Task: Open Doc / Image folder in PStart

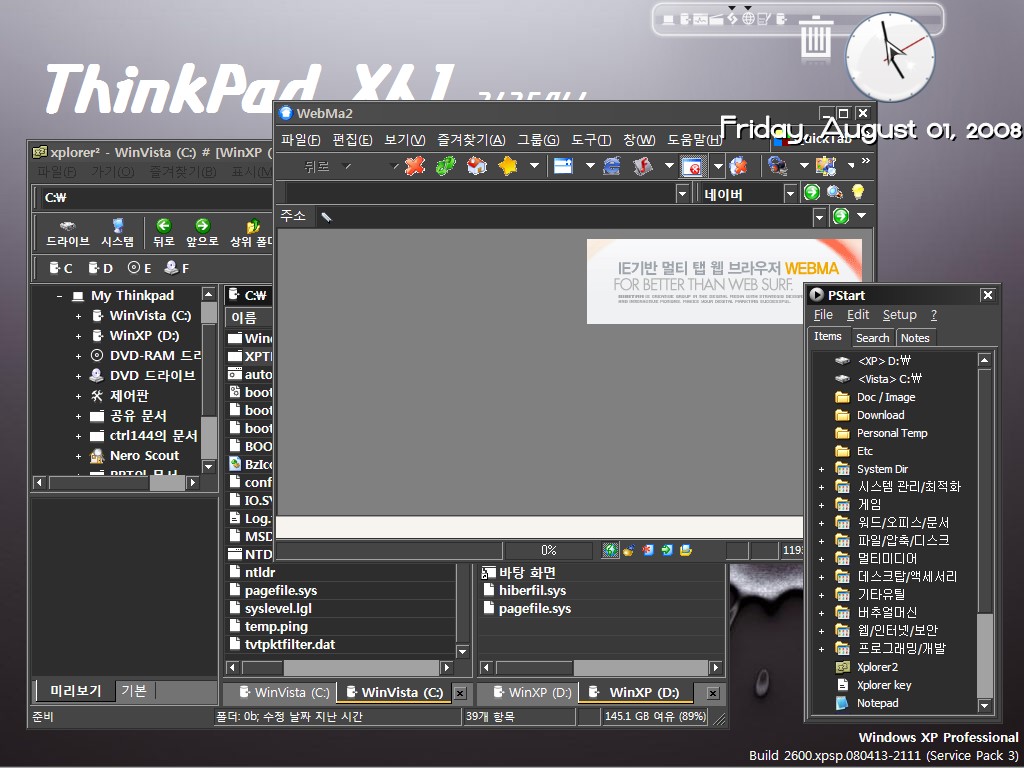Action: point(876,397)
